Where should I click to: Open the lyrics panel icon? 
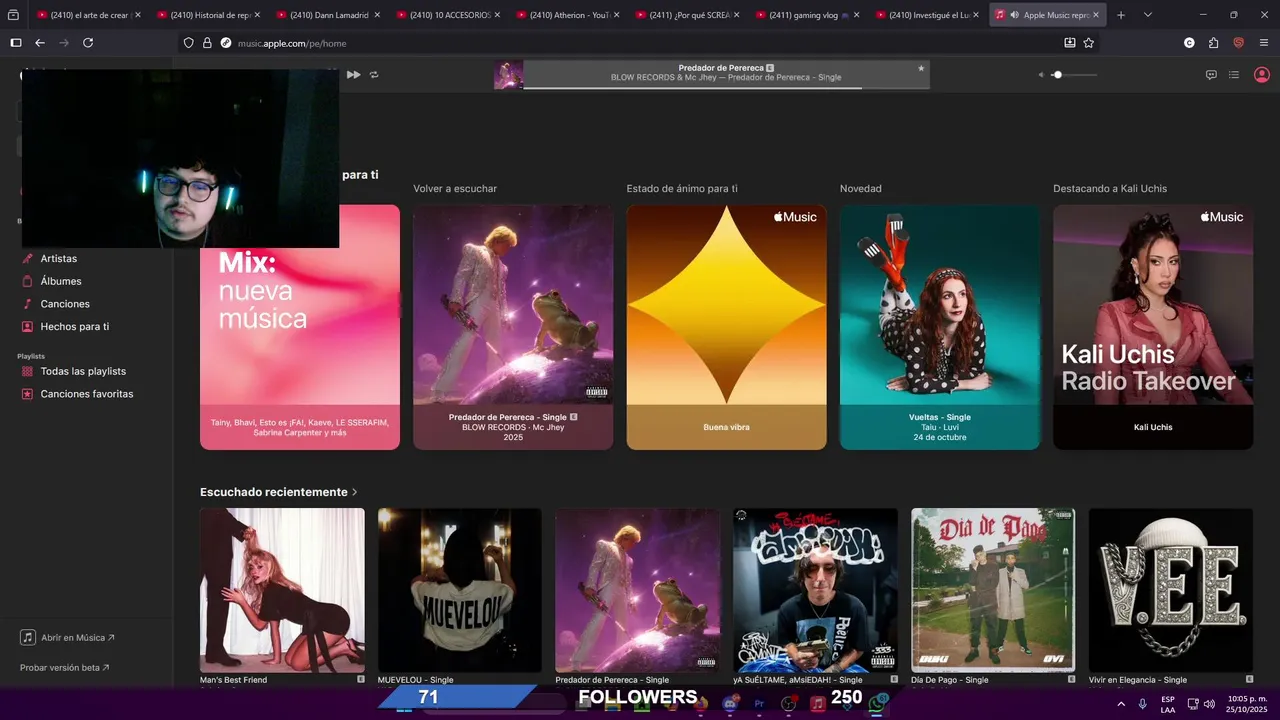(1211, 75)
